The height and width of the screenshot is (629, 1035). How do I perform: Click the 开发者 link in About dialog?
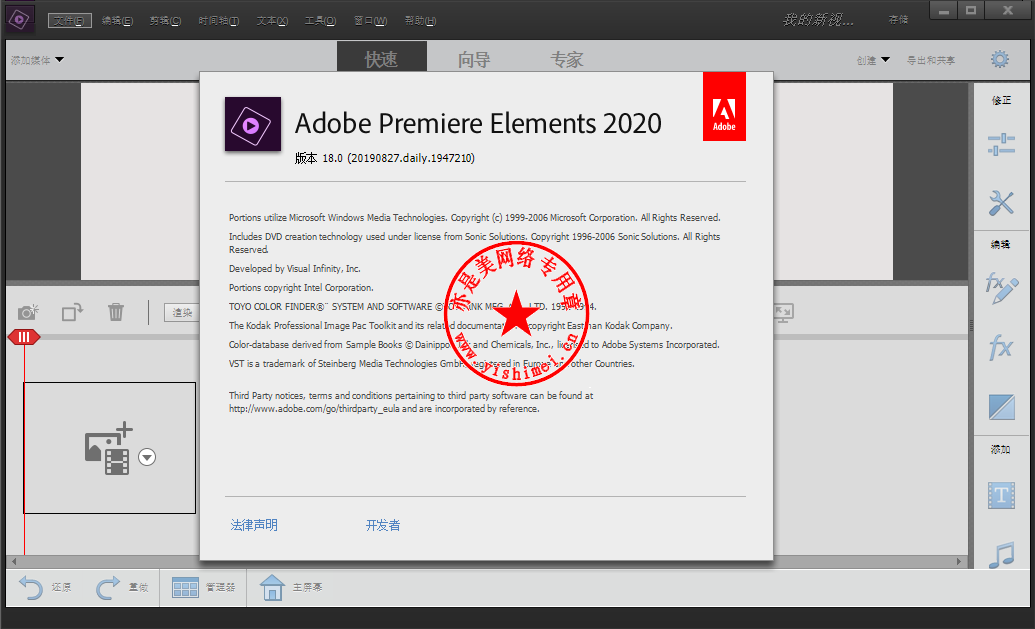(x=383, y=525)
